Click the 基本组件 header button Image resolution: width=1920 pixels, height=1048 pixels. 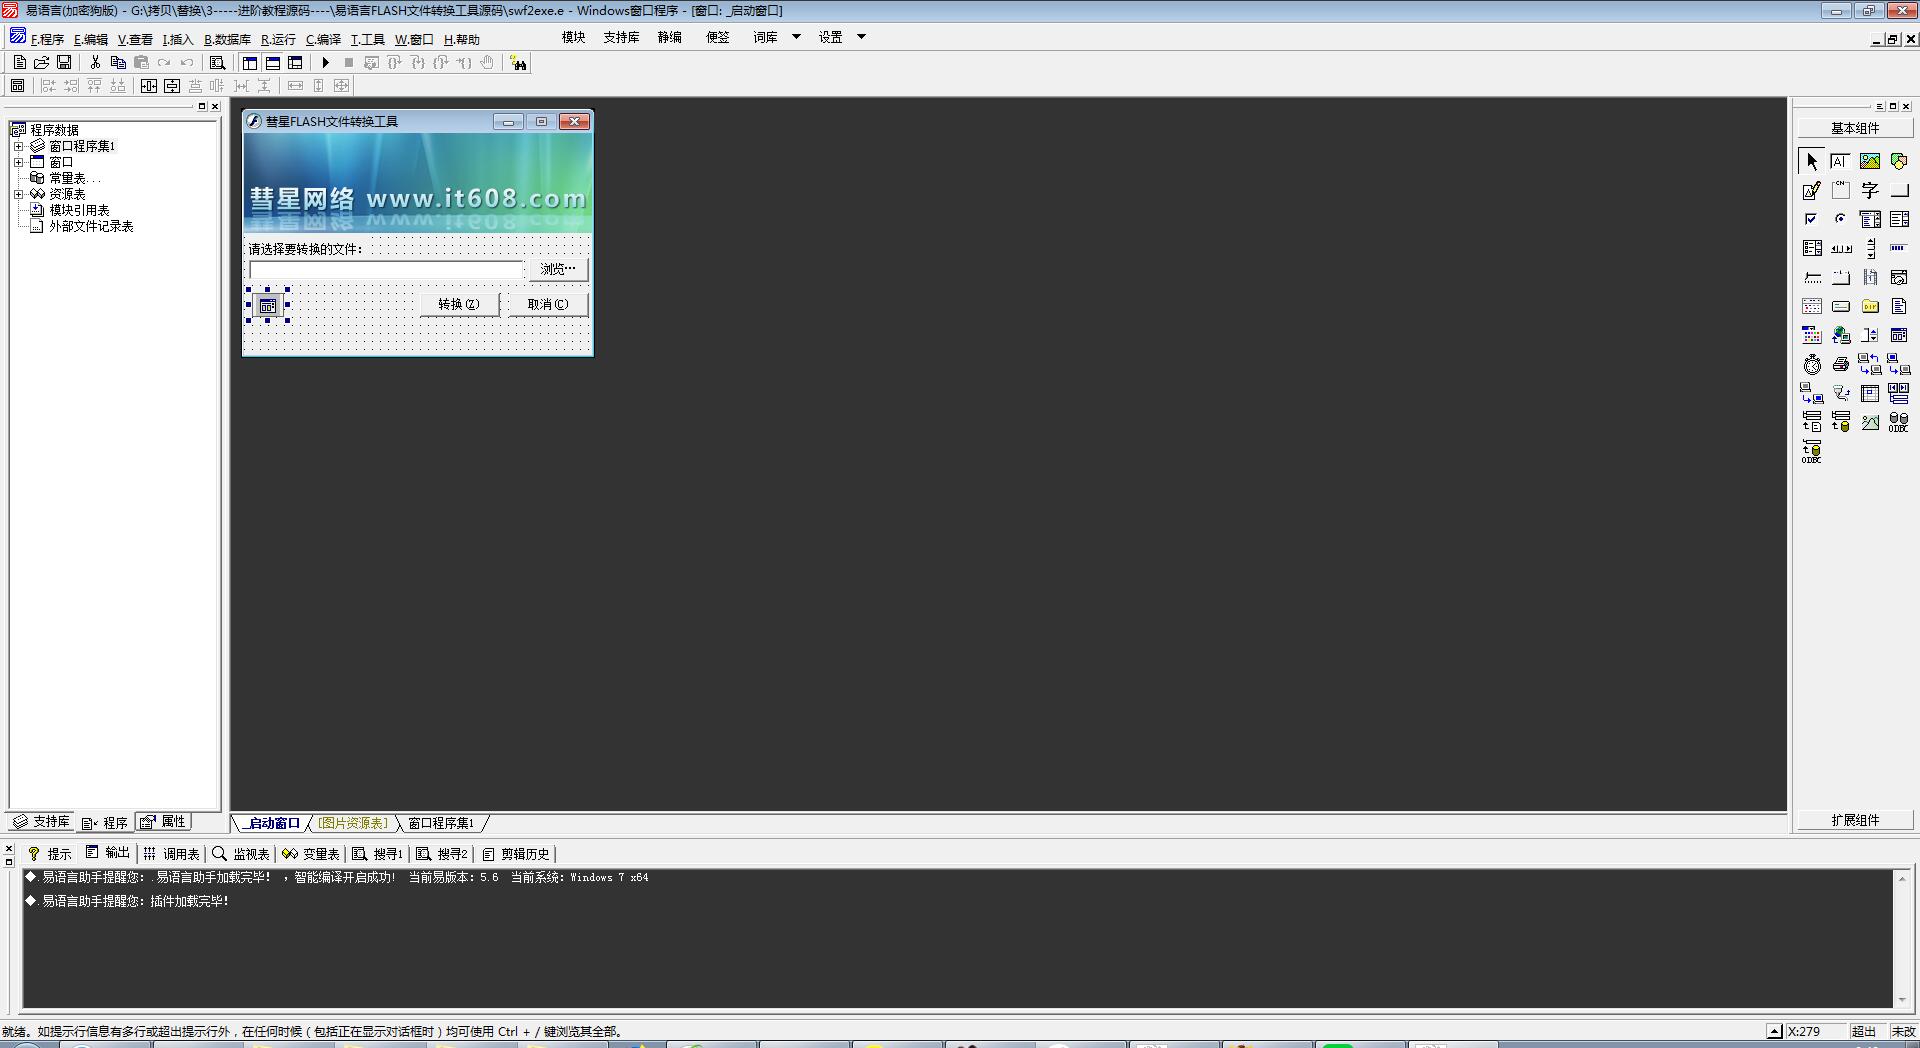[x=1855, y=128]
